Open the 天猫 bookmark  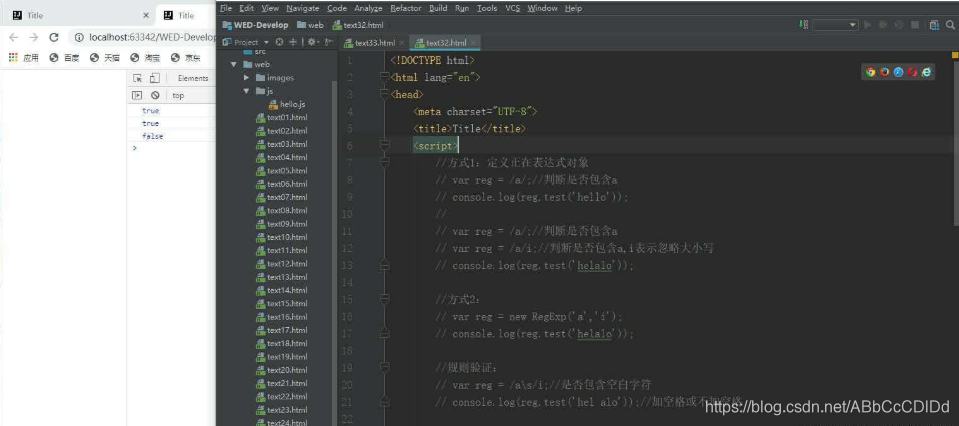[105, 57]
